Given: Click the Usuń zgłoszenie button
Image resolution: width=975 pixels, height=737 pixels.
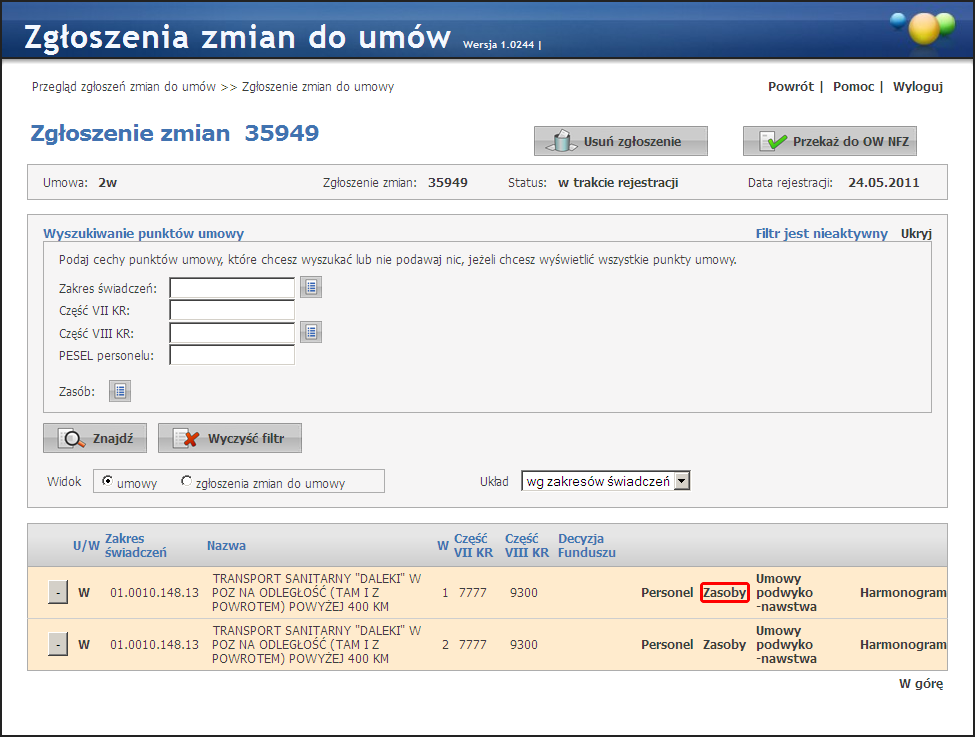Looking at the screenshot, I should point(620,142).
